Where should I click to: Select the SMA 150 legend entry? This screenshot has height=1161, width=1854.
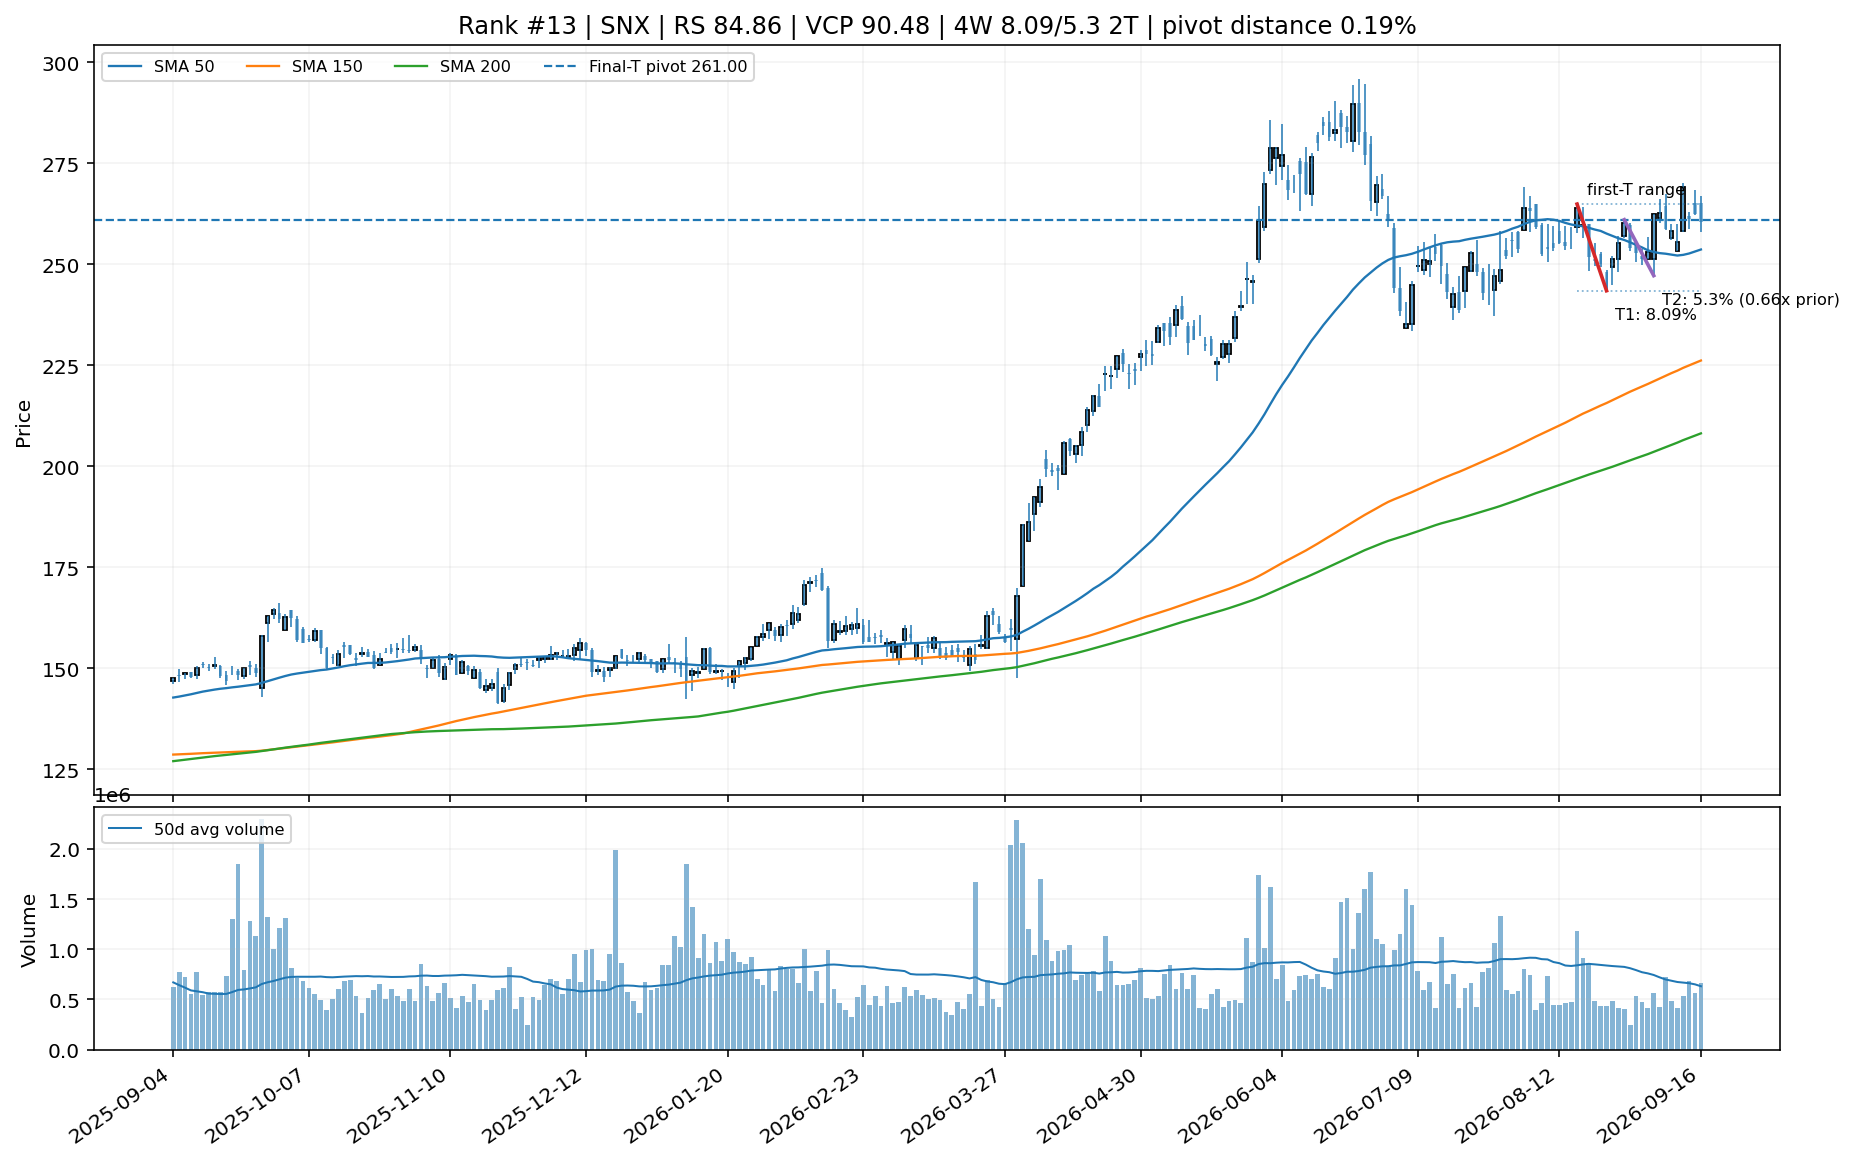click(304, 67)
